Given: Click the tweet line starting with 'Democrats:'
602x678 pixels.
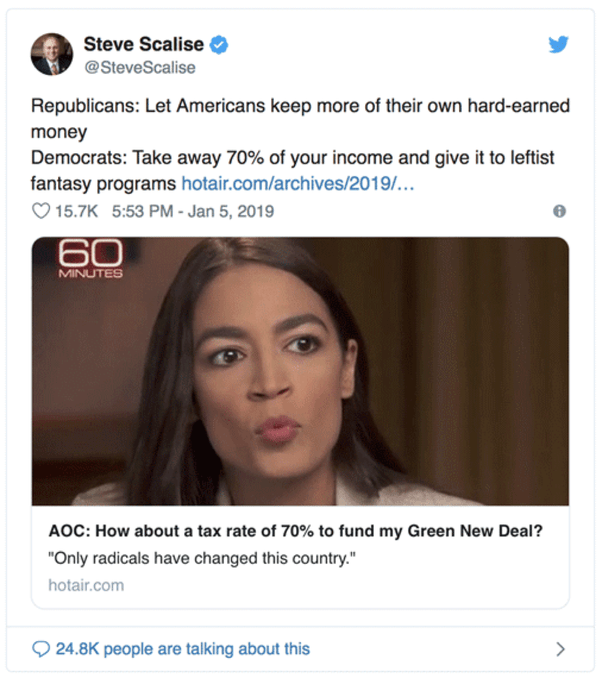Looking at the screenshot, I should [x=292, y=171].
